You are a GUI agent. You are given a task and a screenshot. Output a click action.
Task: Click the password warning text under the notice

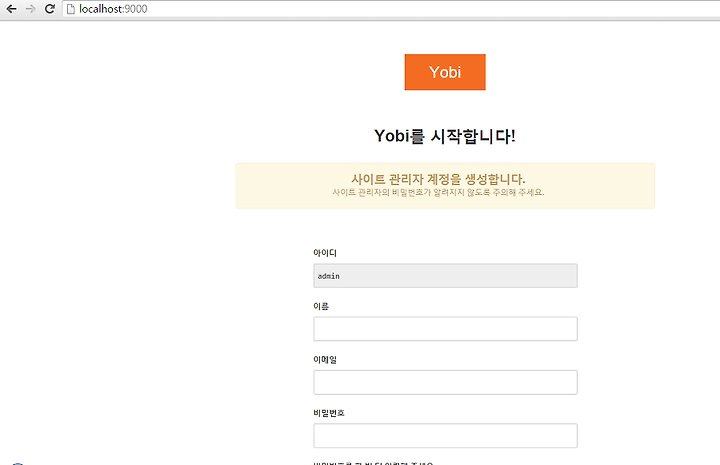click(439, 192)
